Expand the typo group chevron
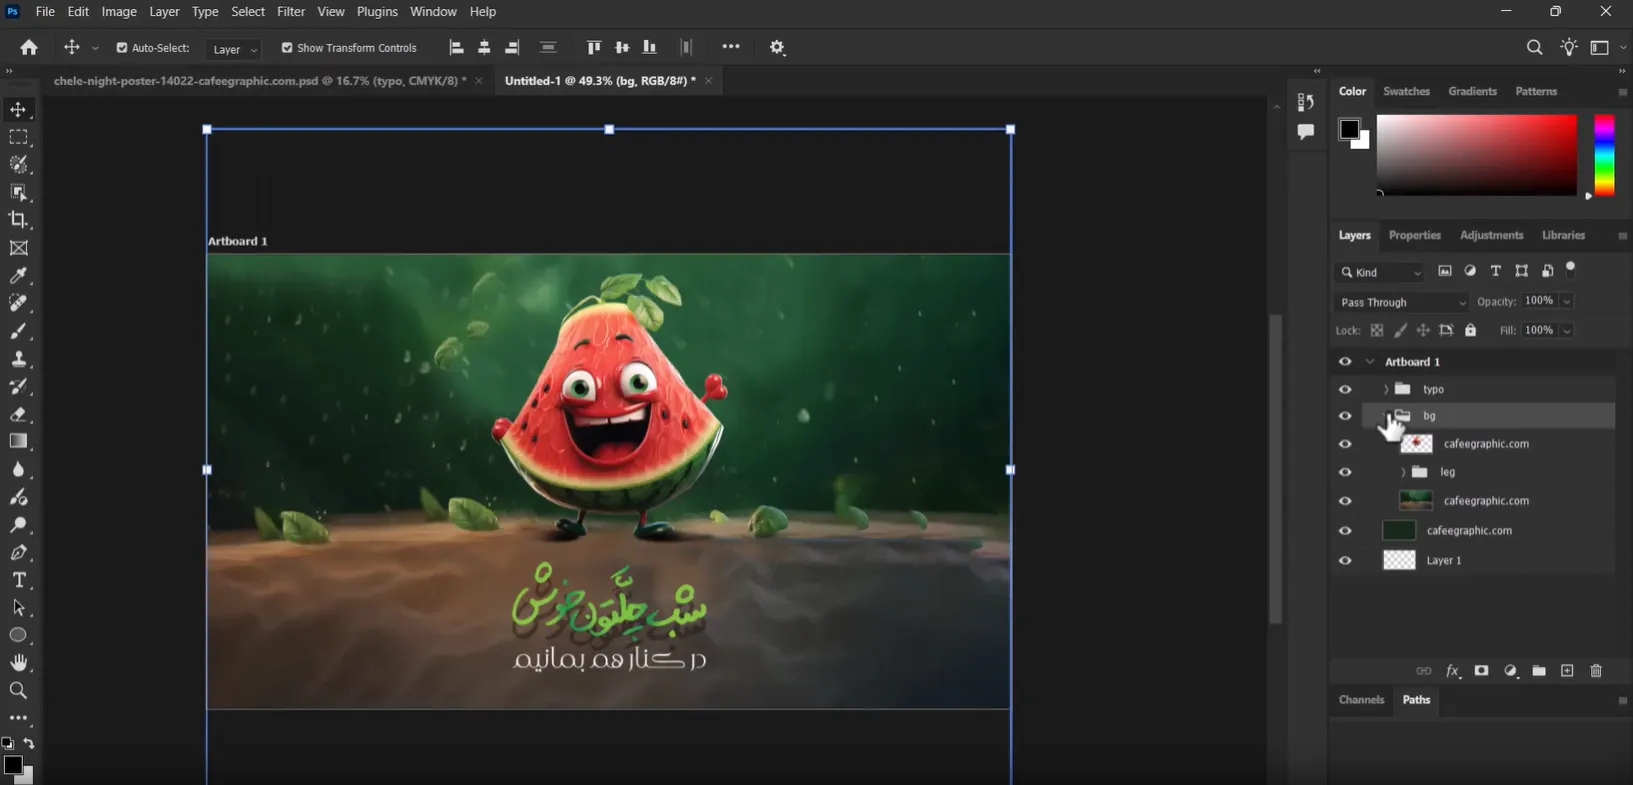Image resolution: width=1633 pixels, height=785 pixels. point(1386,389)
